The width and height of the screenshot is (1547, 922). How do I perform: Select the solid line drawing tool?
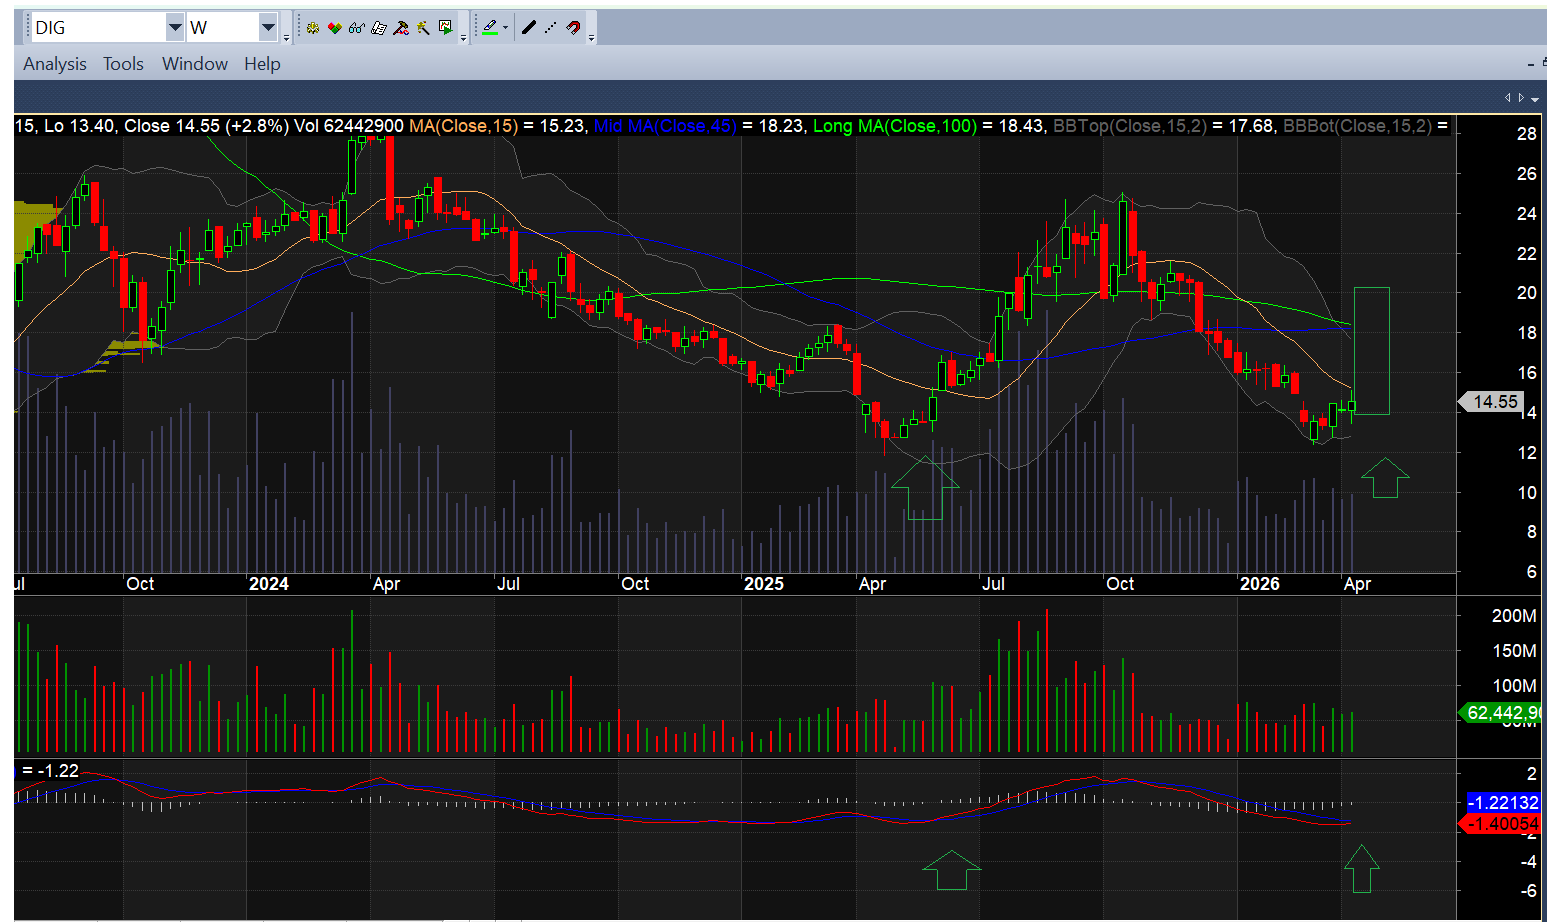[529, 28]
